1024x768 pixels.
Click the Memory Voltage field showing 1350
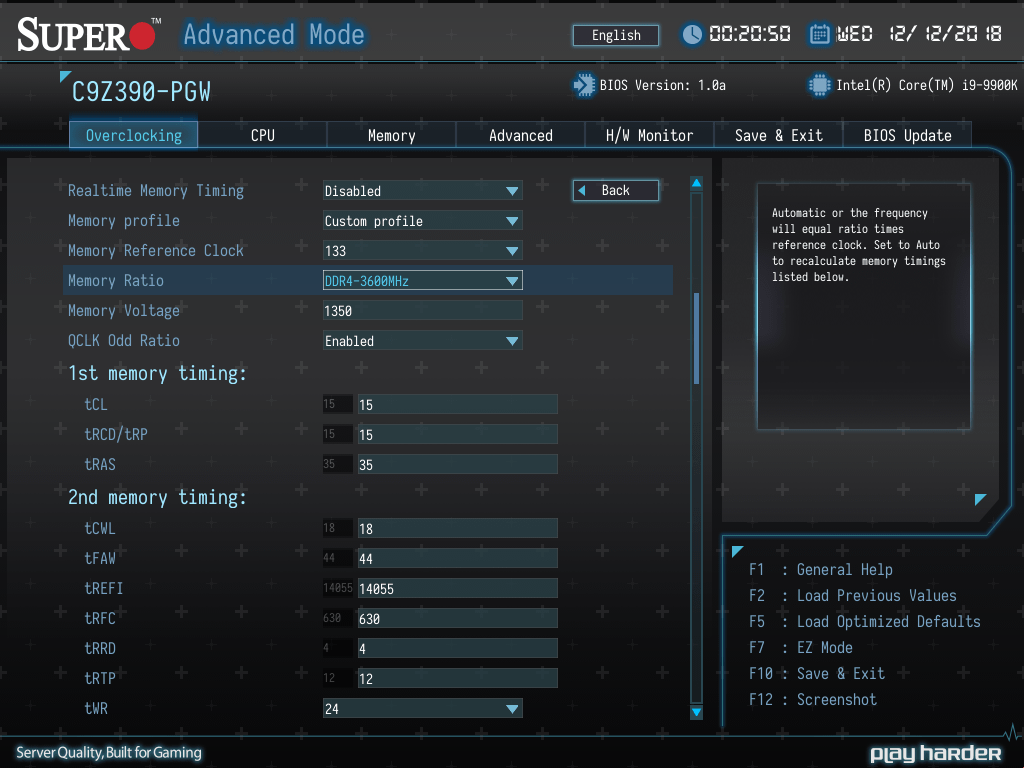pyautogui.click(x=423, y=311)
